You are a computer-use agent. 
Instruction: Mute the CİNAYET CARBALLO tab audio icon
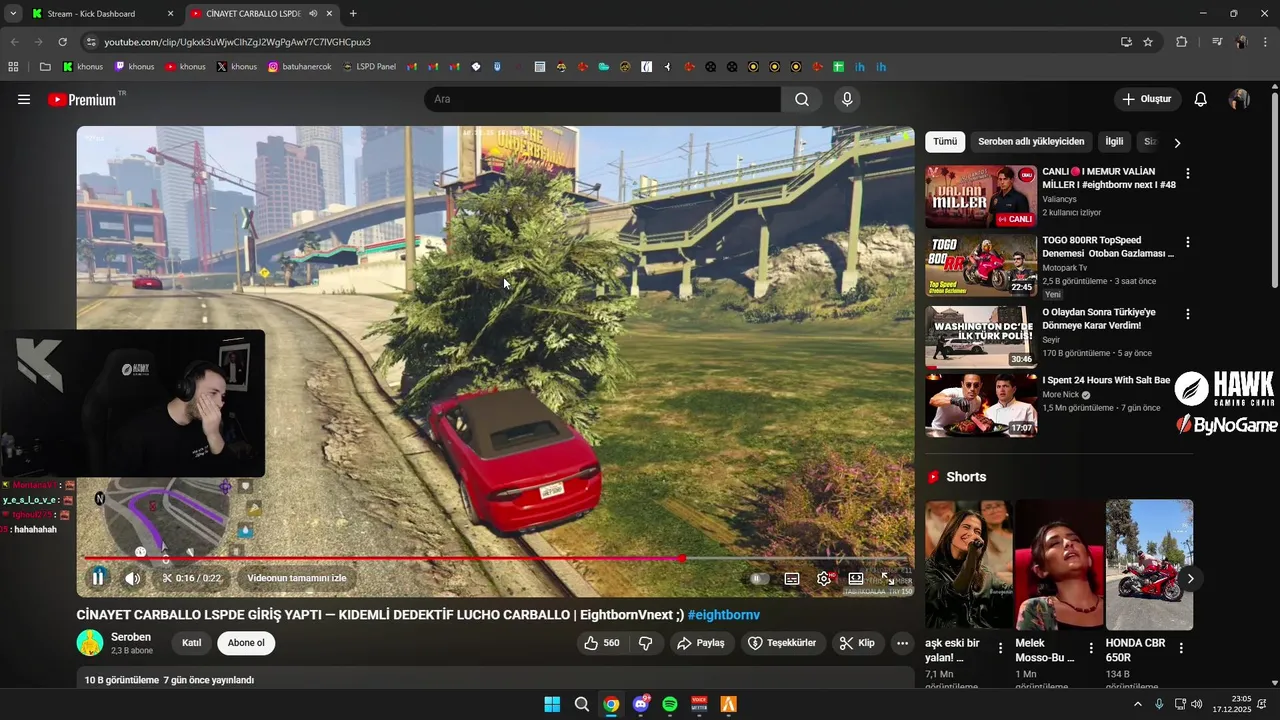click(313, 14)
